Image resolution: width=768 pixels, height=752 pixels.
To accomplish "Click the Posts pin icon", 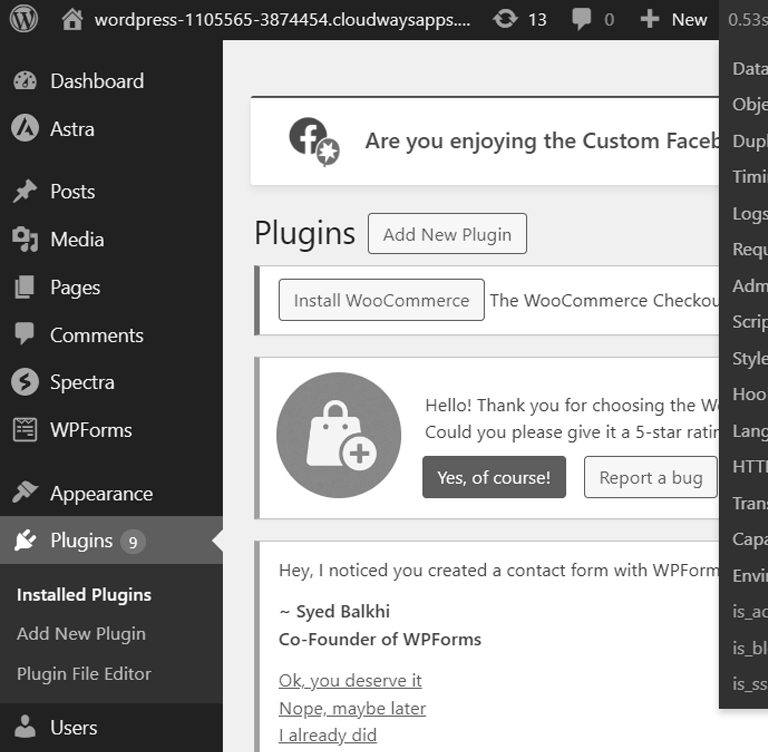I will (x=25, y=191).
